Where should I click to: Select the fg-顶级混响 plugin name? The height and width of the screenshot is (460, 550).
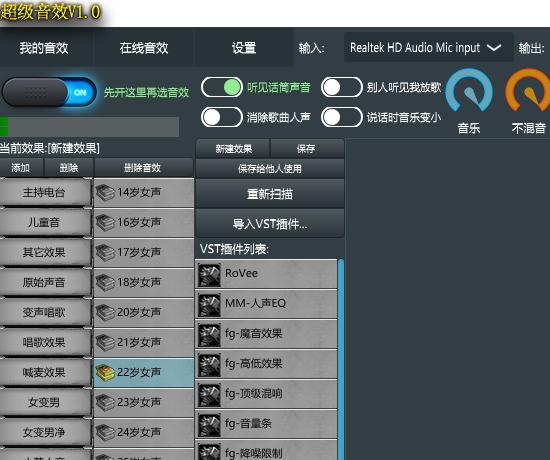click(x=253, y=393)
